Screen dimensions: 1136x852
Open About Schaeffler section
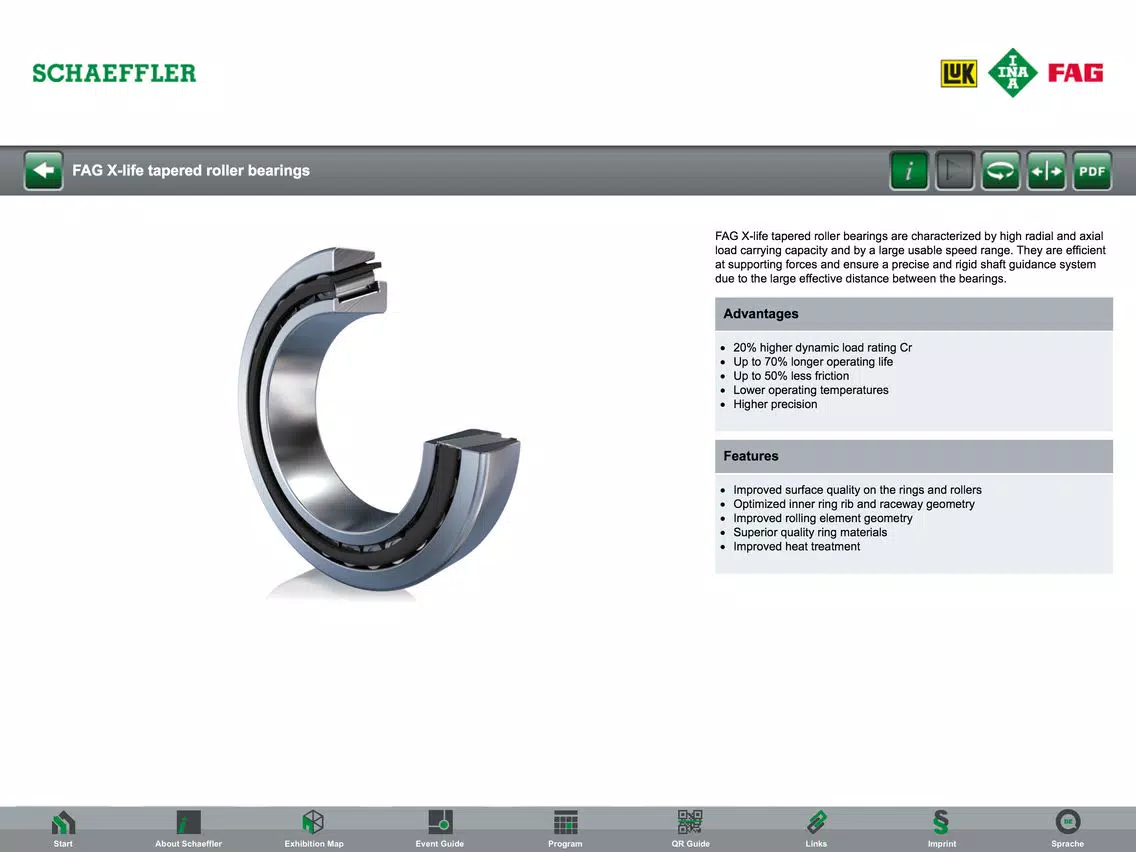coord(188,829)
